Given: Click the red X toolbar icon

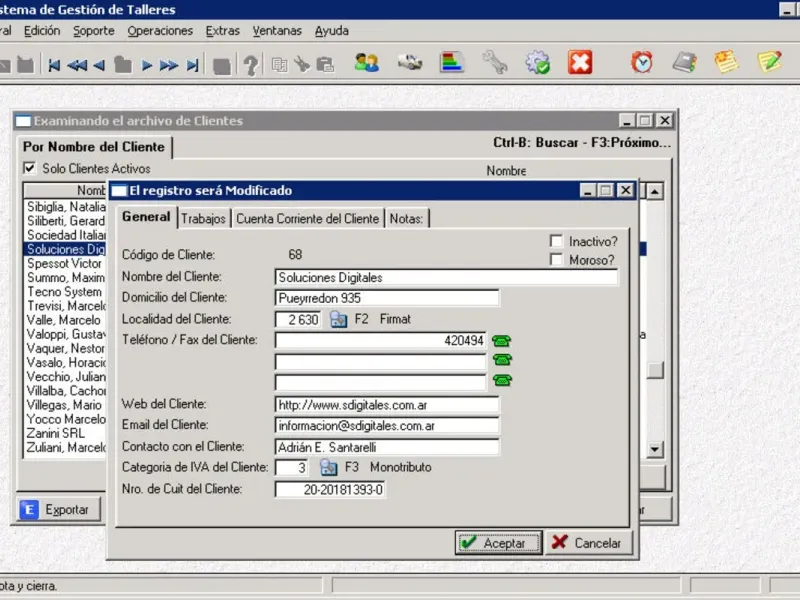Looking at the screenshot, I should pos(580,62).
